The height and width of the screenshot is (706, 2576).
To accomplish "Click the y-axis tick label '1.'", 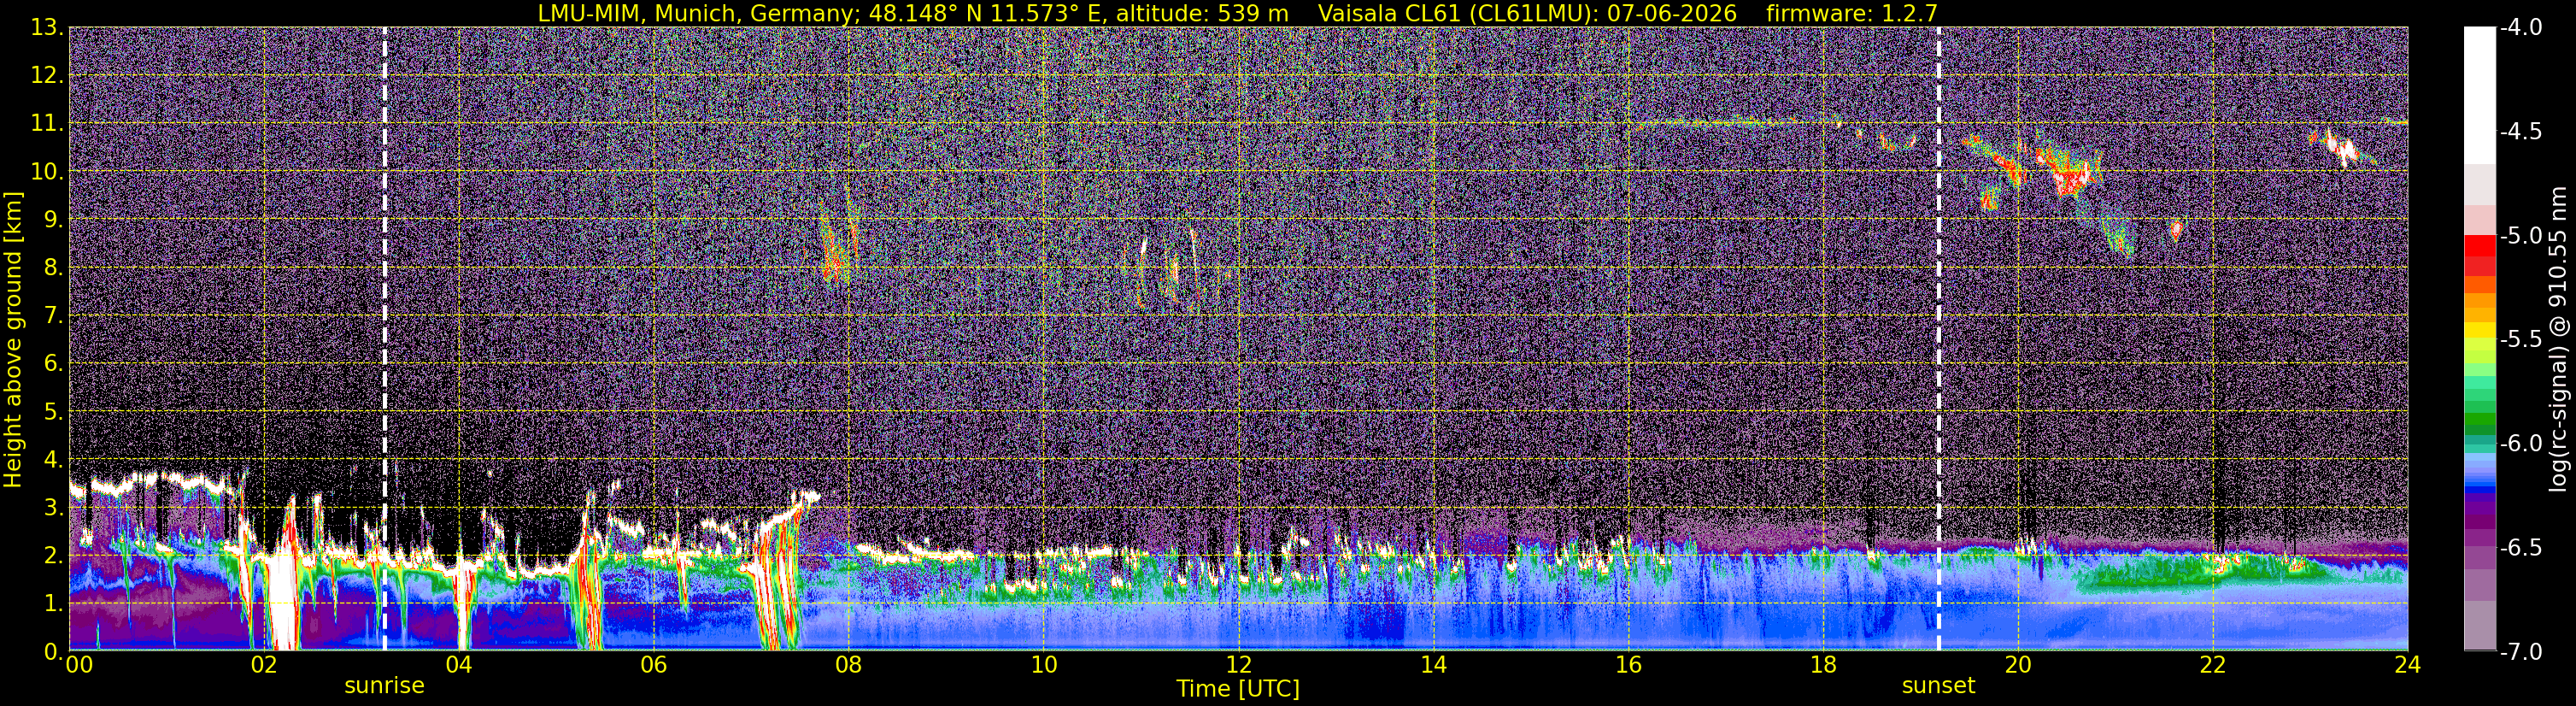I will (x=53, y=604).
